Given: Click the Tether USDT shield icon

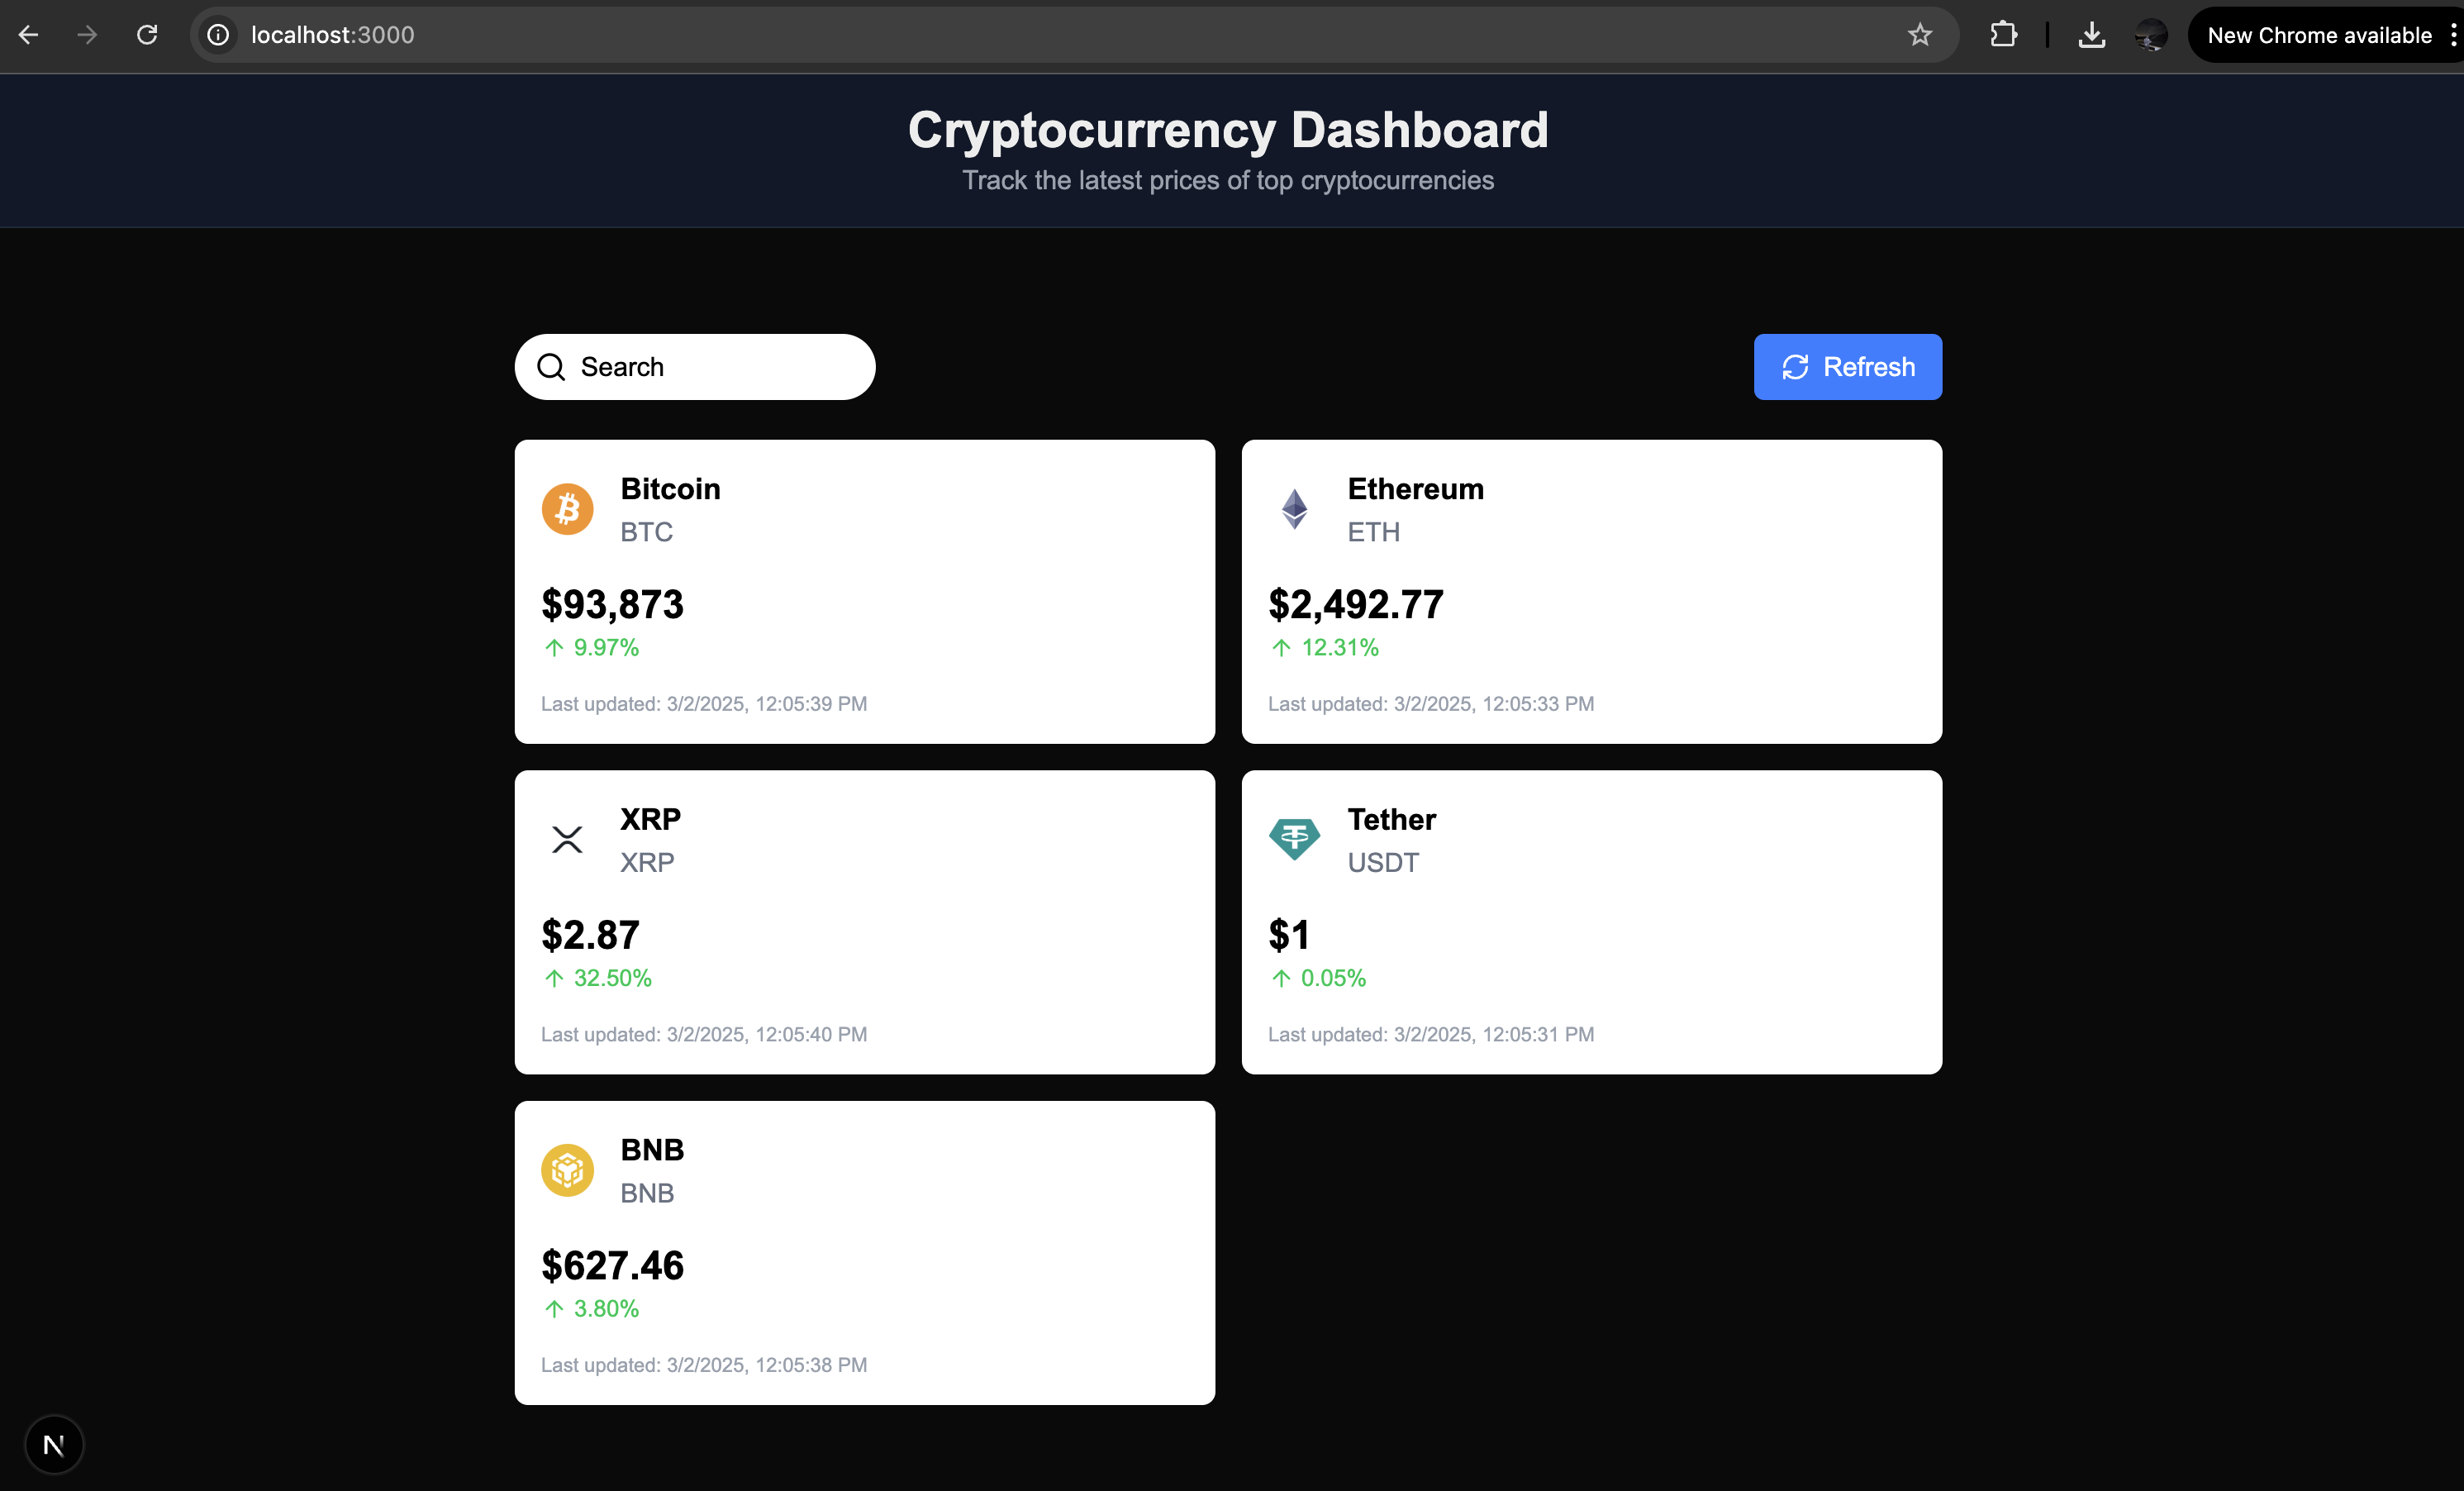Looking at the screenshot, I should [1296, 840].
